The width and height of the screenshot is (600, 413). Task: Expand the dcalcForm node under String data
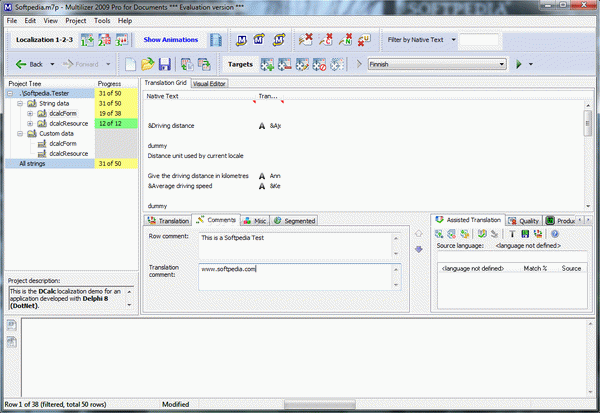tap(30, 113)
